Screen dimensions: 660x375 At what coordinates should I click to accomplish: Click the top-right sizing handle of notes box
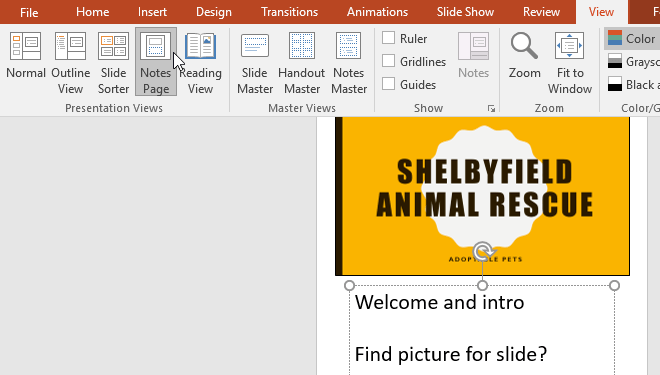(x=615, y=286)
